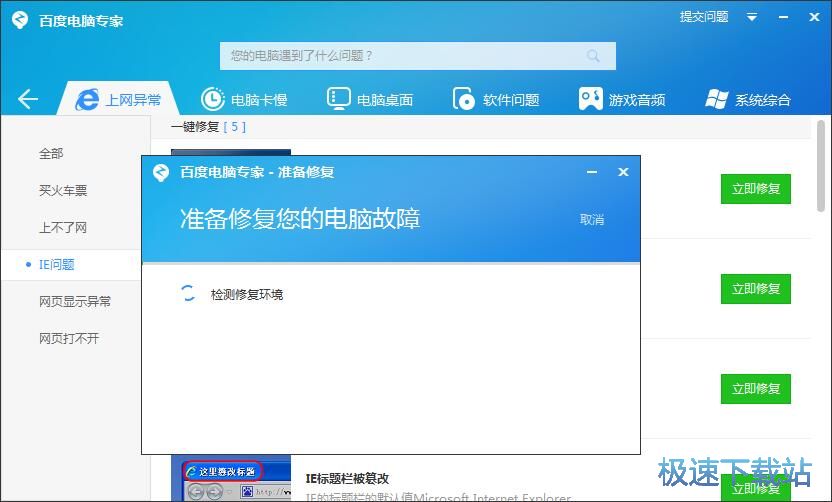This screenshot has width=832, height=502.
Task: Switch to 上网异常 tab
Action: pyautogui.click(x=118, y=99)
